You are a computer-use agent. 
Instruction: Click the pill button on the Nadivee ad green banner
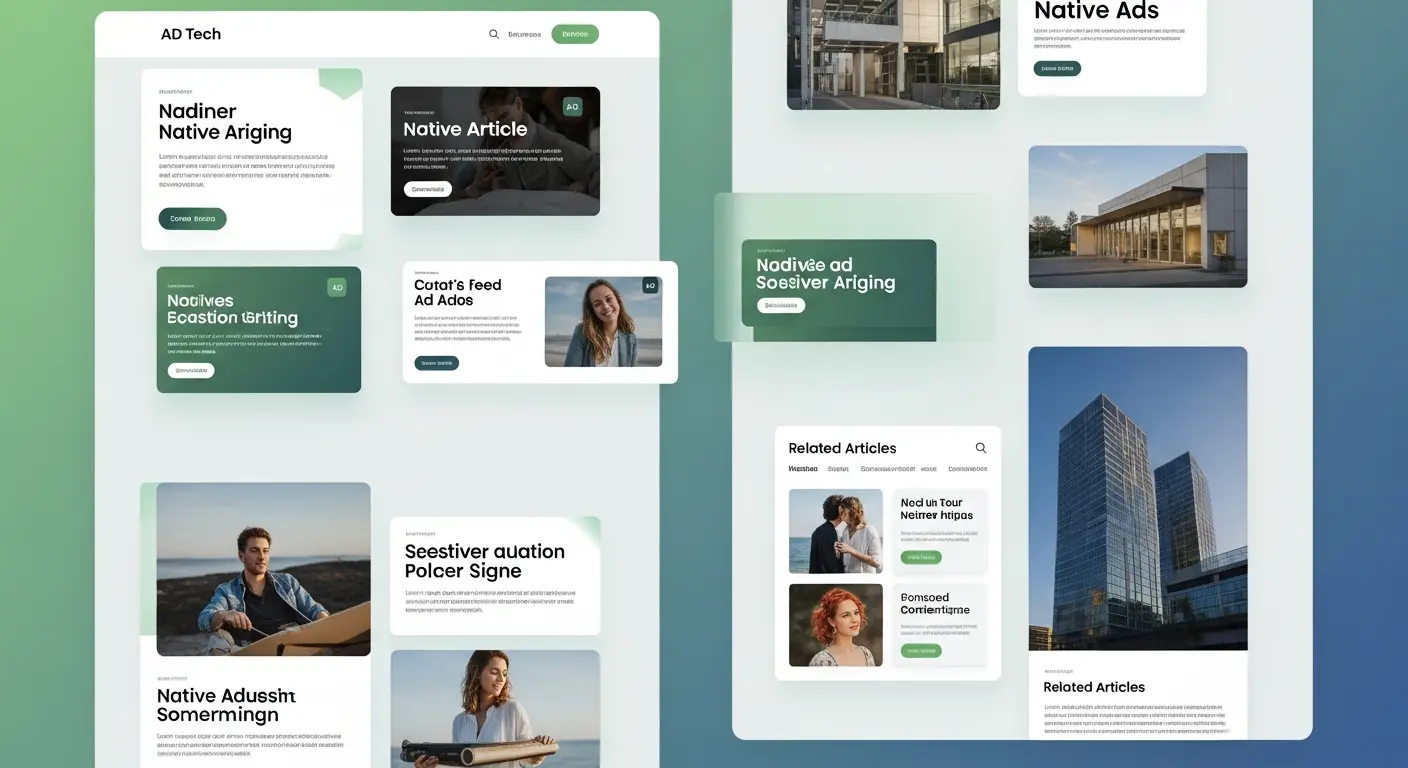point(780,305)
